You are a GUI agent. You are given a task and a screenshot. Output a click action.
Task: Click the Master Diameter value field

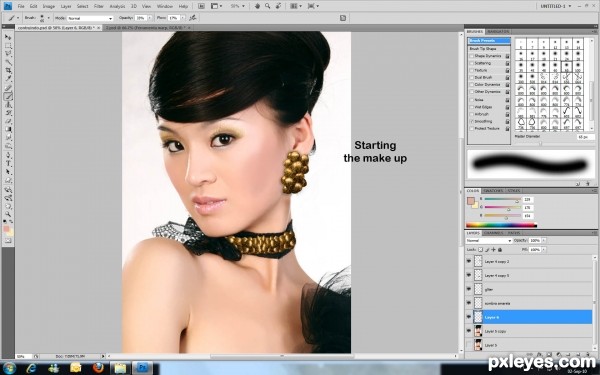pyautogui.click(x=586, y=137)
